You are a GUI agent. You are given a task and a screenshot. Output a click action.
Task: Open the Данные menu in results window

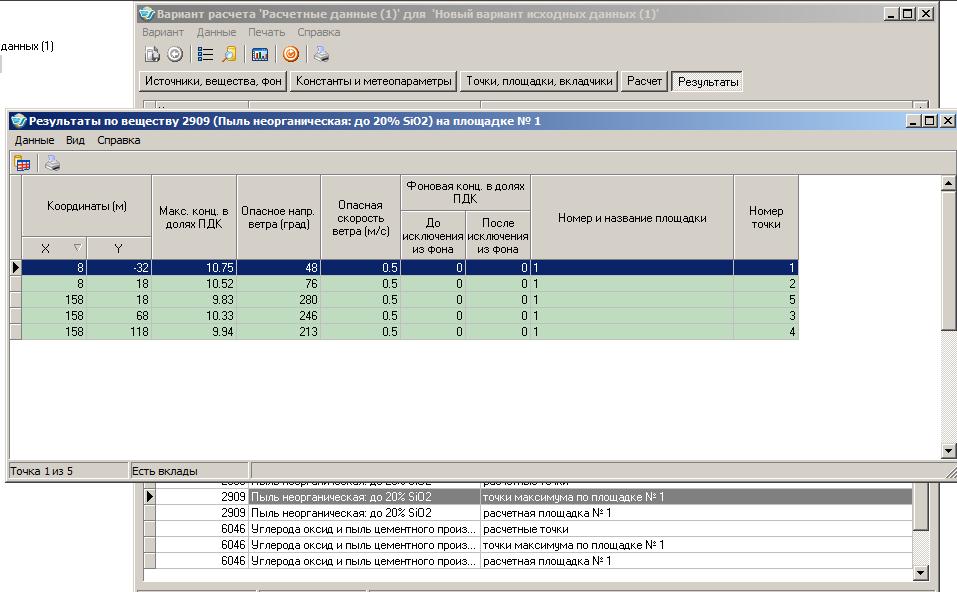tap(34, 140)
